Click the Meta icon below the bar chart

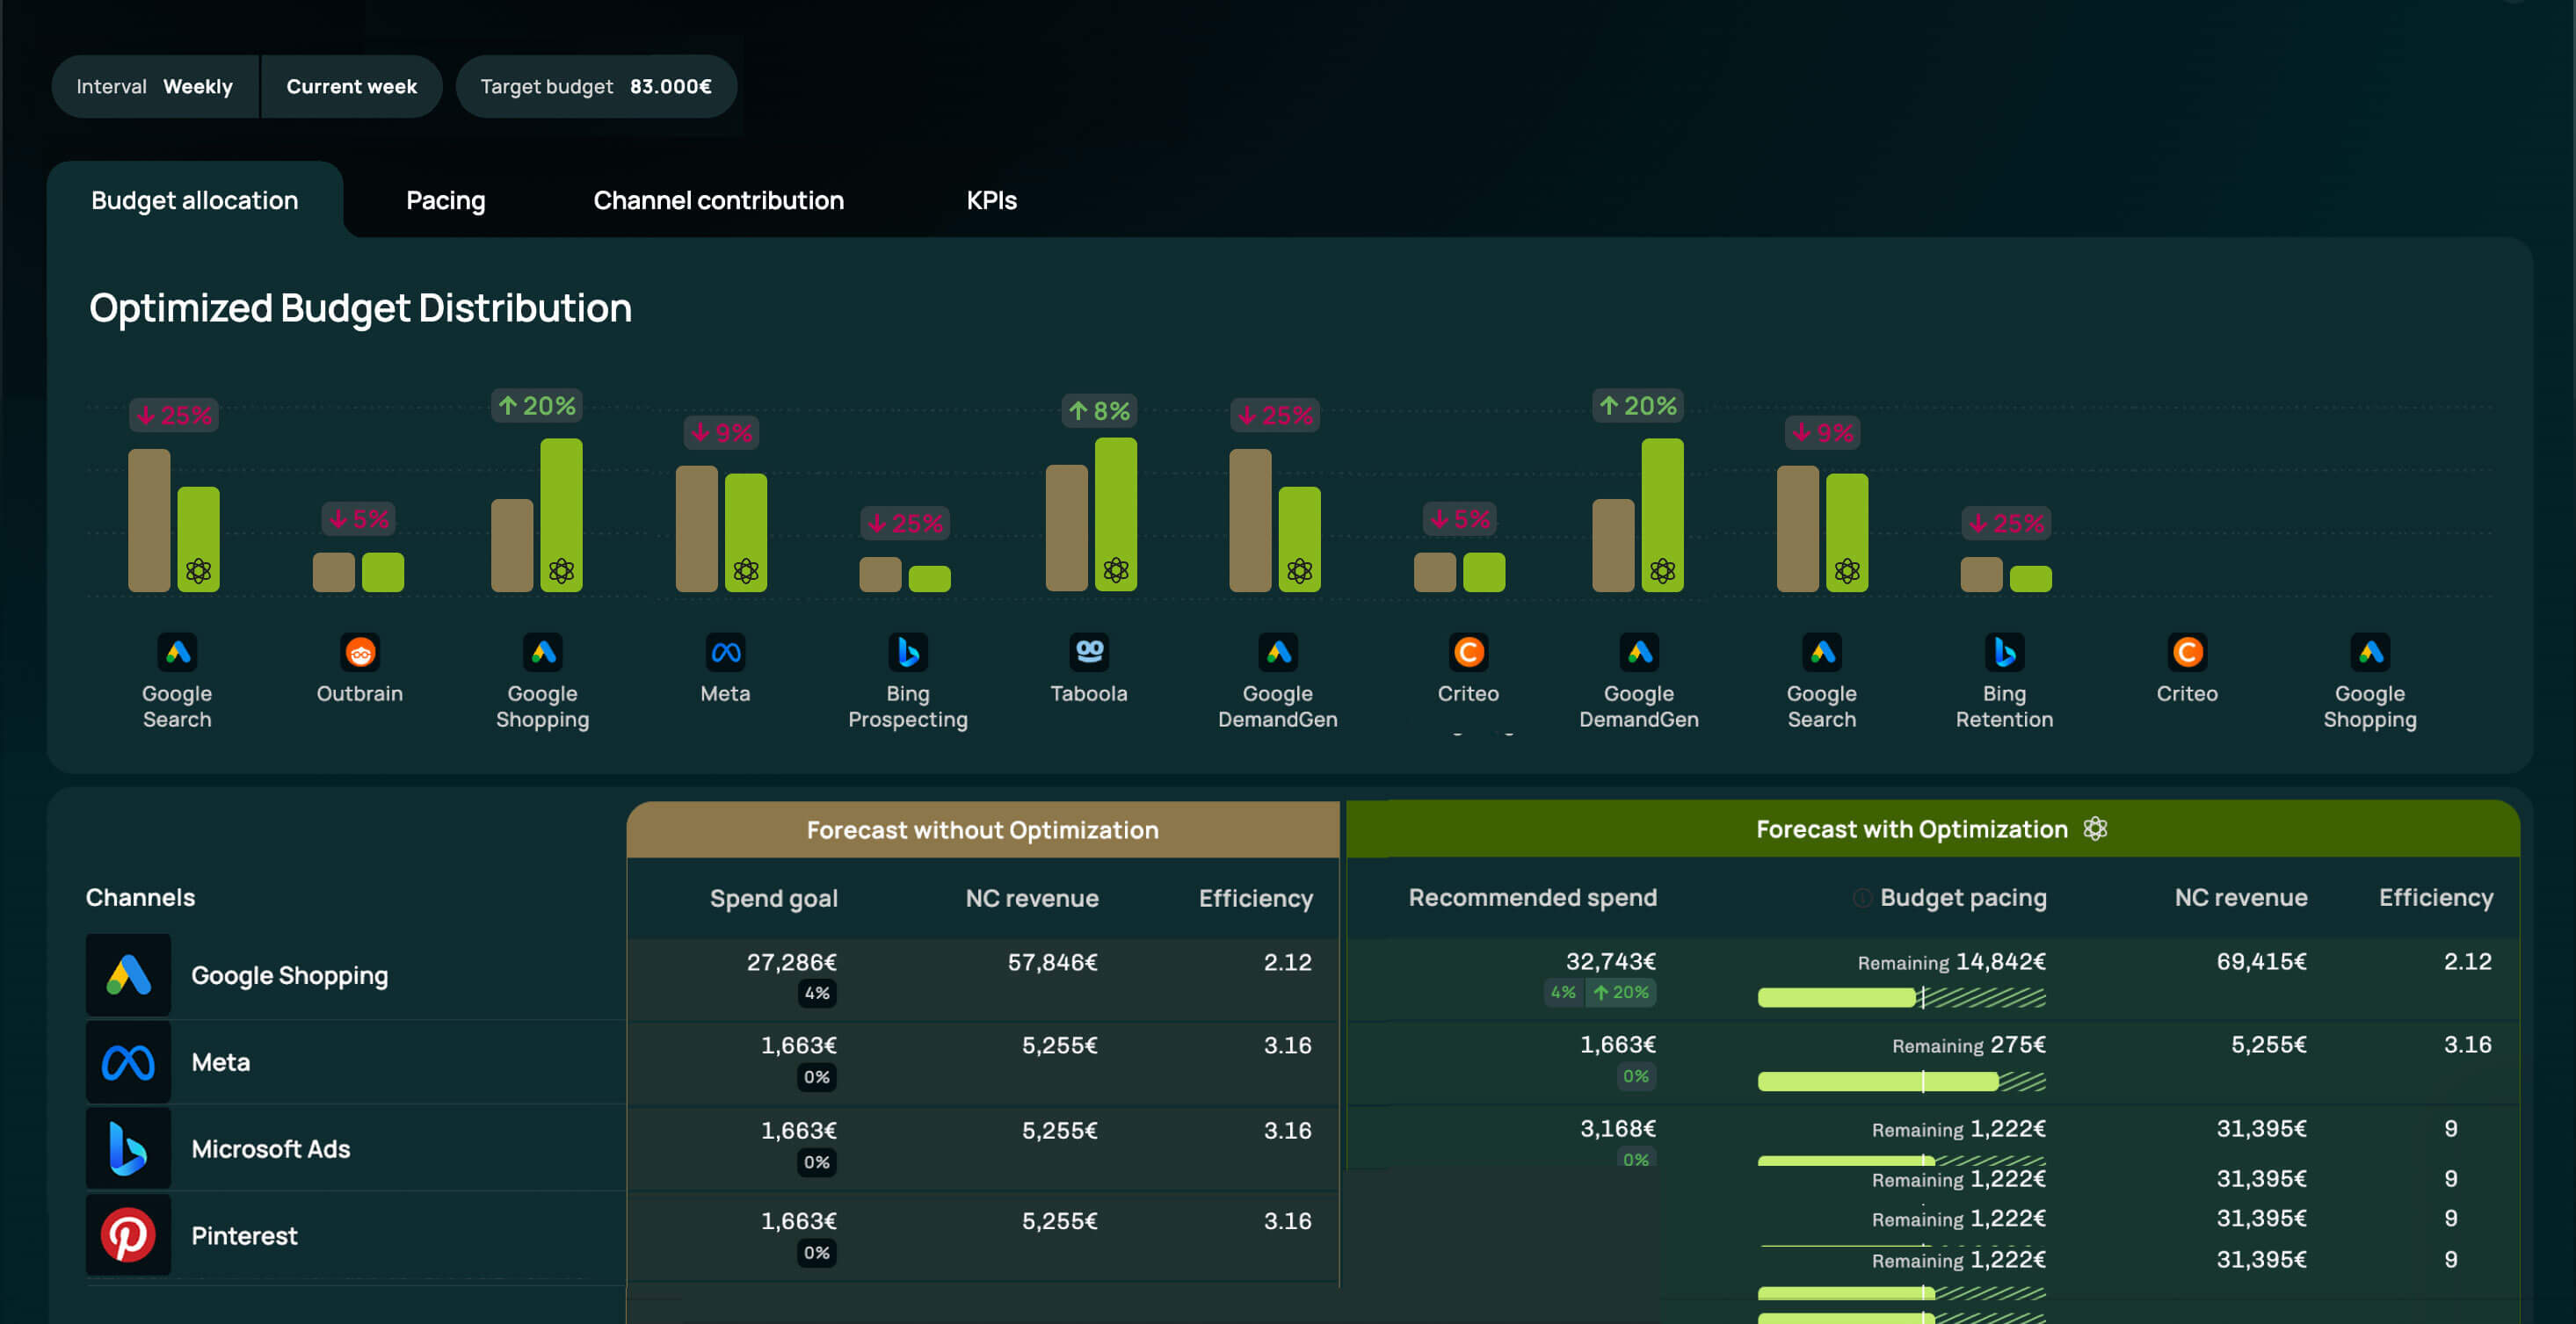pyautogui.click(x=725, y=652)
